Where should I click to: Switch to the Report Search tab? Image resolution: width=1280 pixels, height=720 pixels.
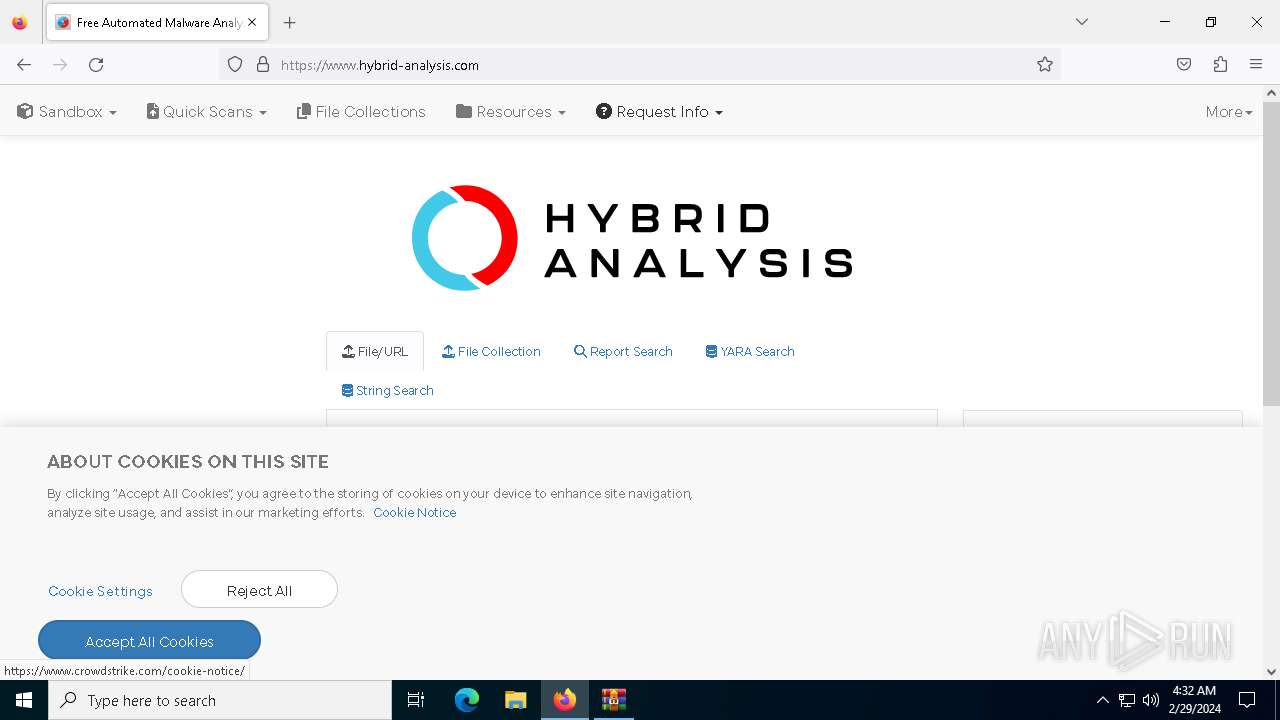pyautogui.click(x=623, y=351)
